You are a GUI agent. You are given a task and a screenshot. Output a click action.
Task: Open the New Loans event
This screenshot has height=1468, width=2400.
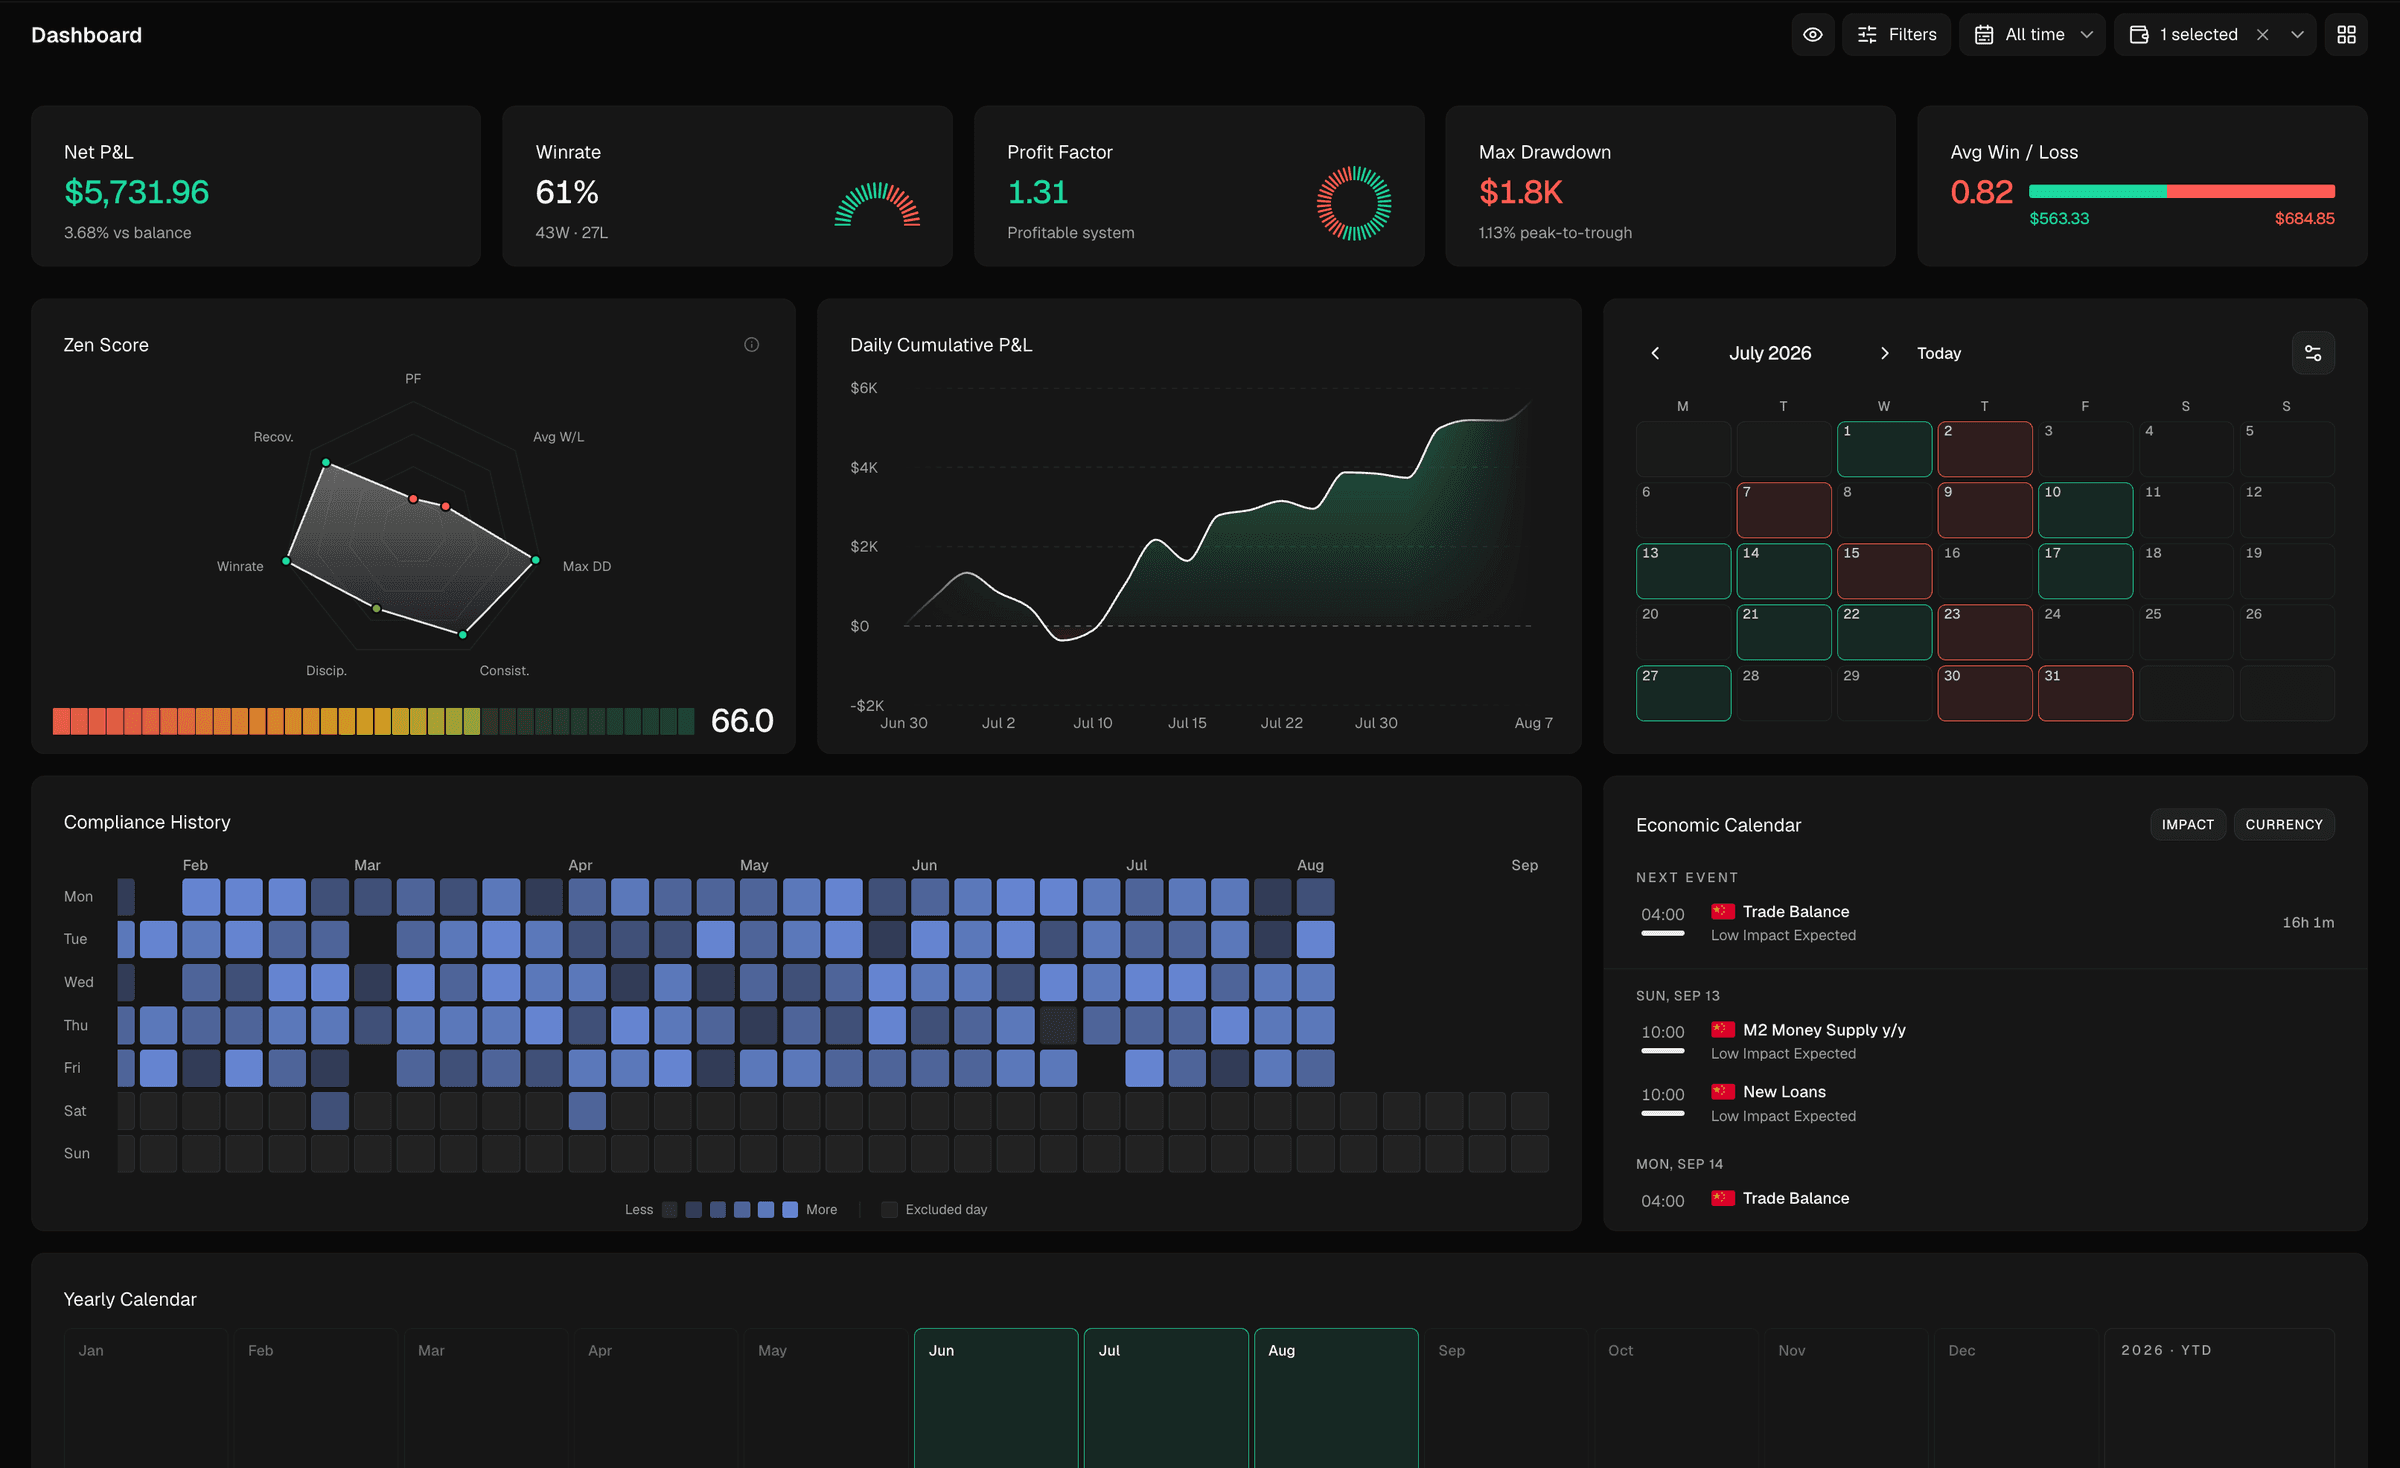coord(1985,1103)
